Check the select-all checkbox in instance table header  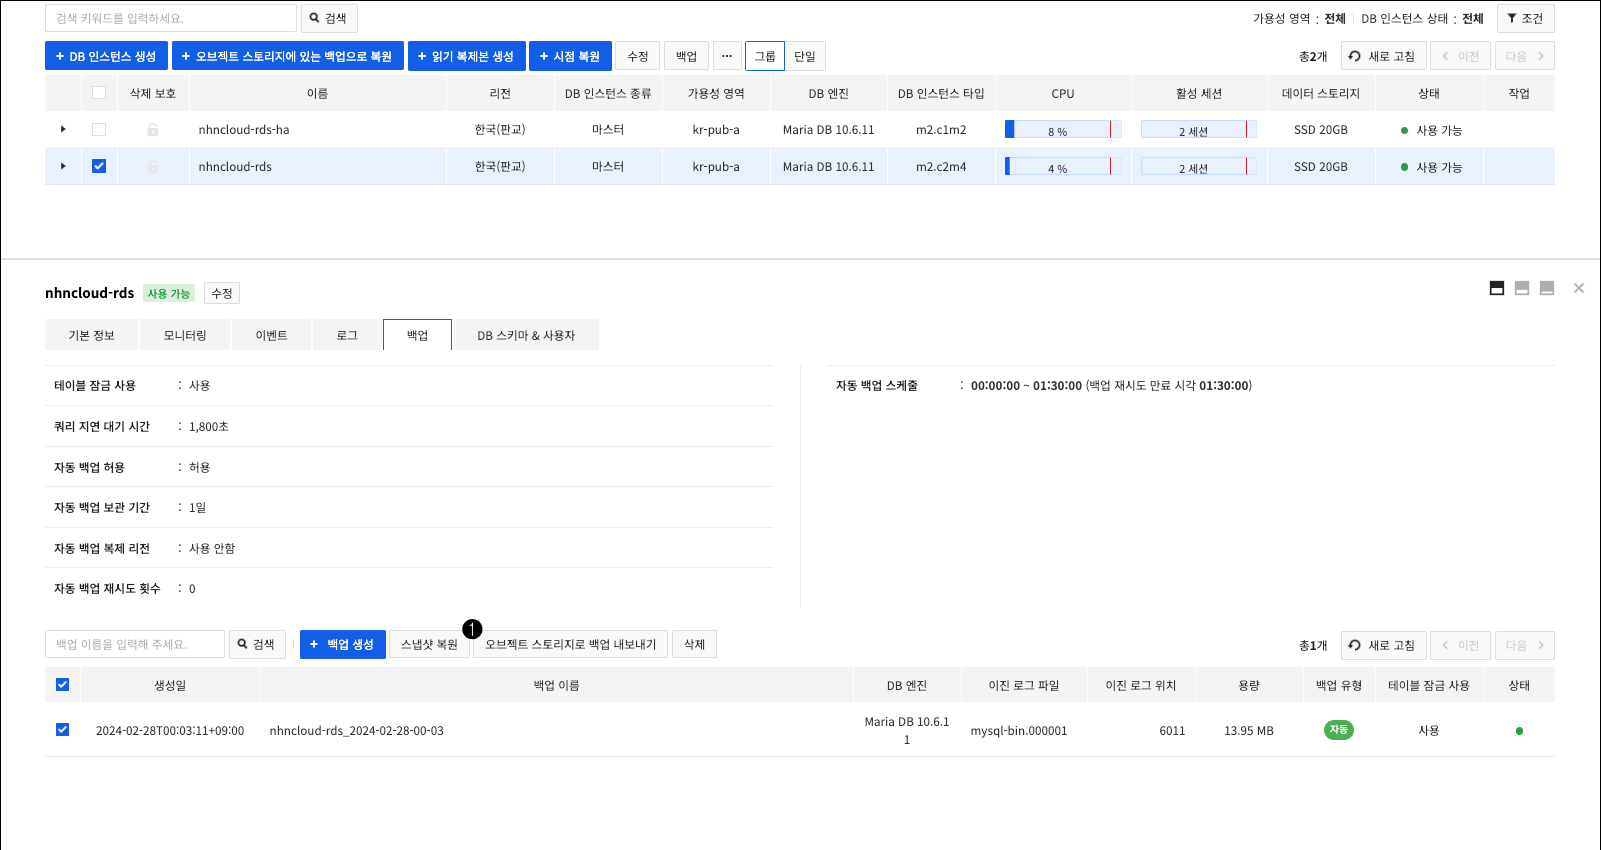coord(99,93)
